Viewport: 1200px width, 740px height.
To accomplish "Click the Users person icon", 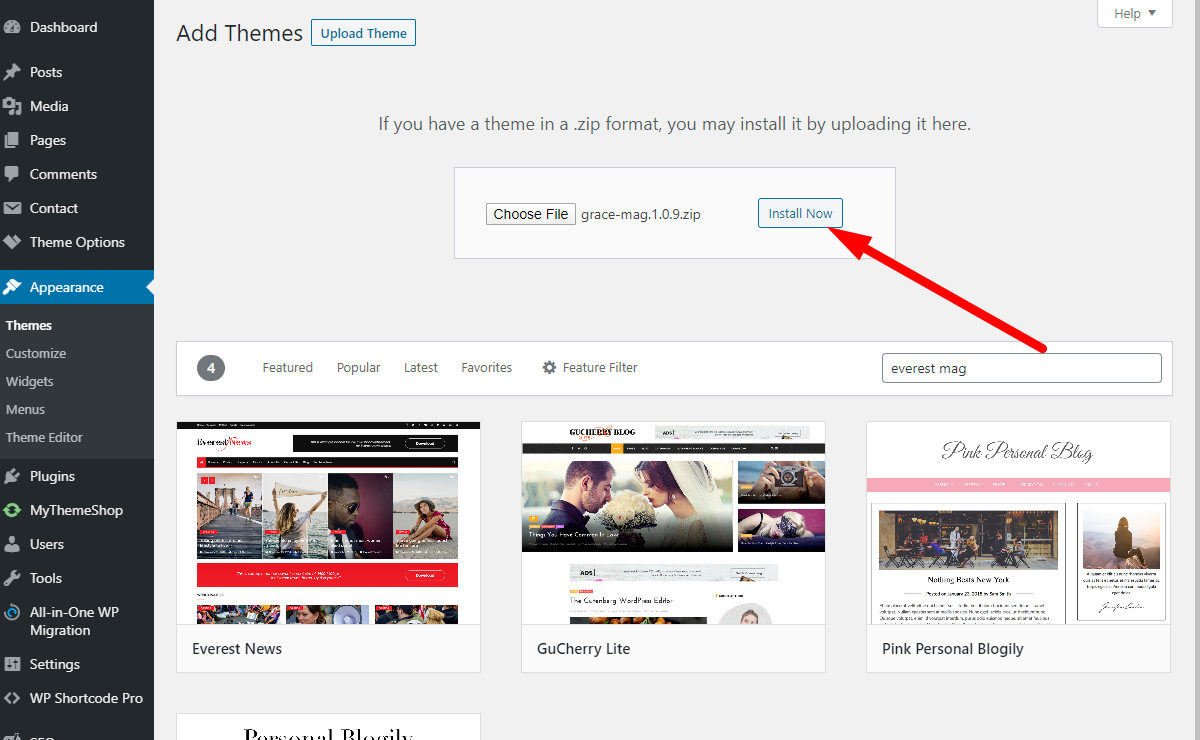I will (12, 544).
